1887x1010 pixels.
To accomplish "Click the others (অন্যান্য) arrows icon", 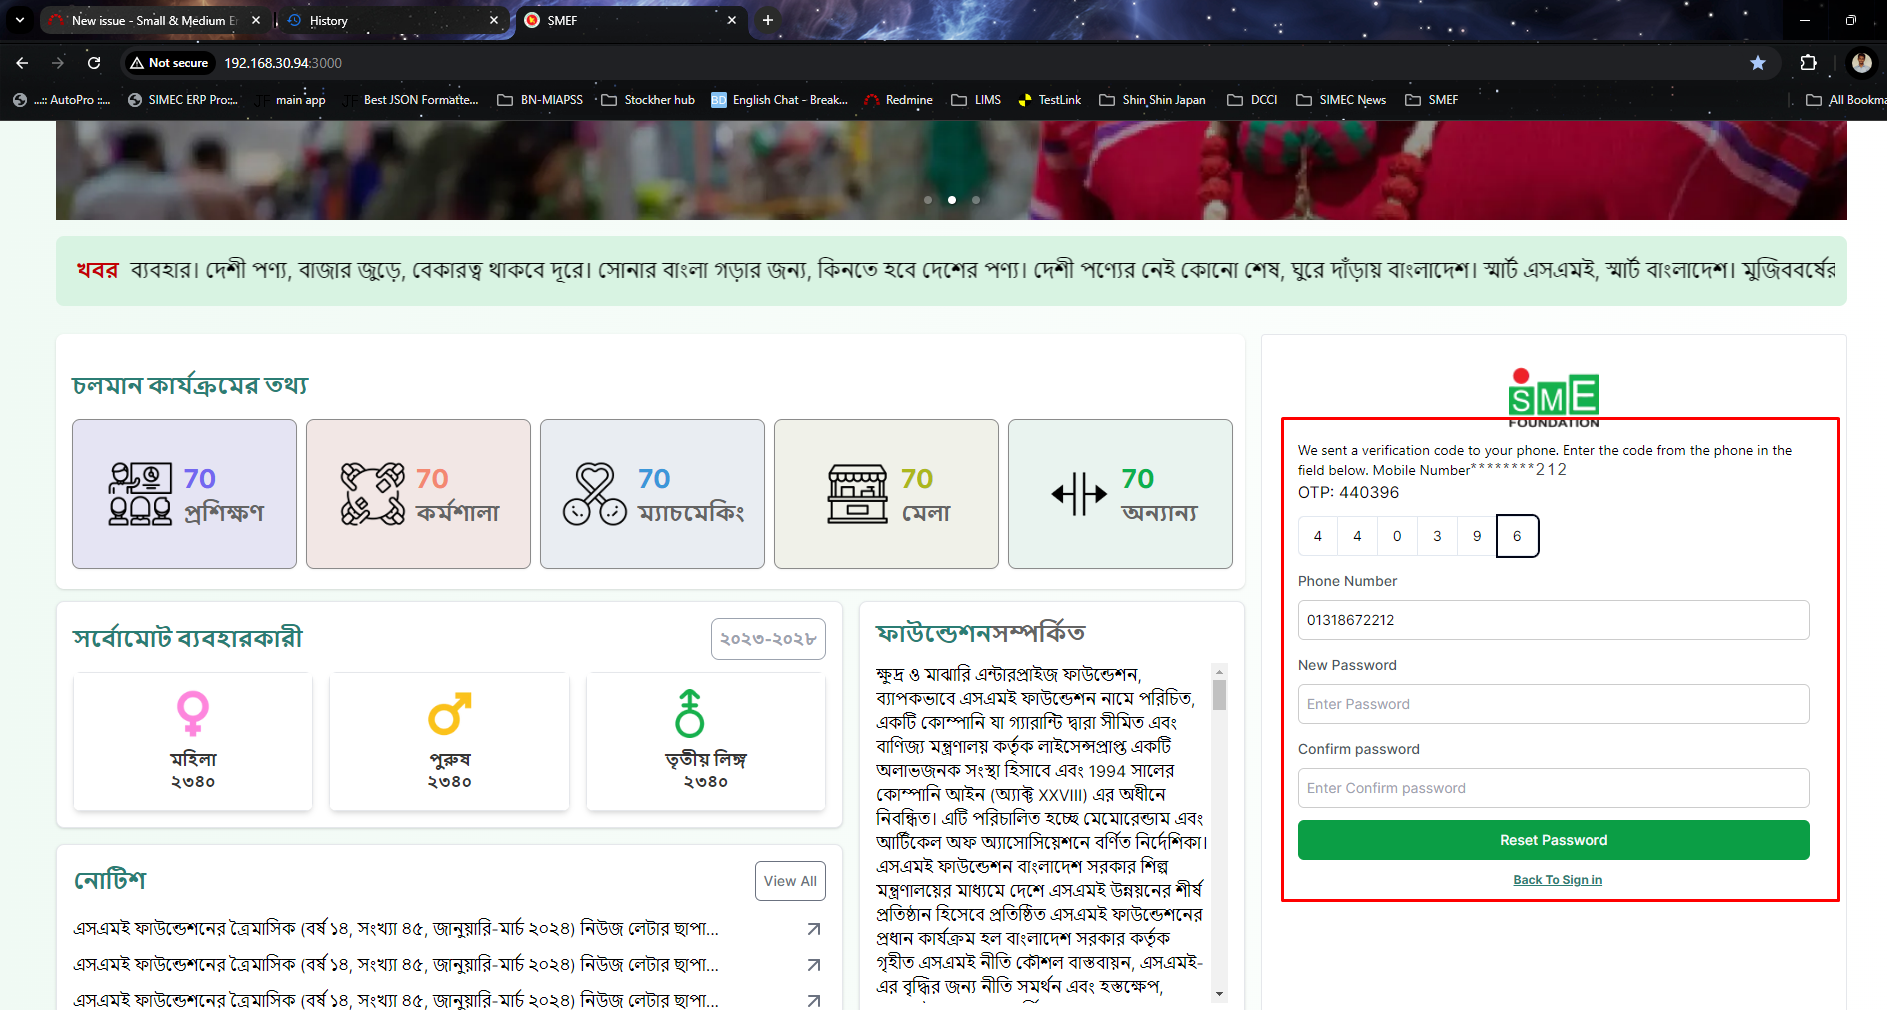I will click(1079, 494).
